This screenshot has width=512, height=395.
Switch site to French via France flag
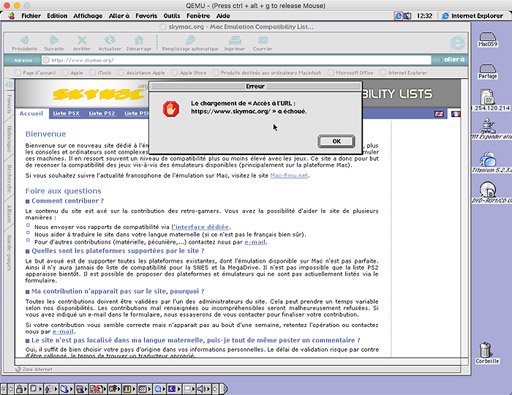click(456, 114)
